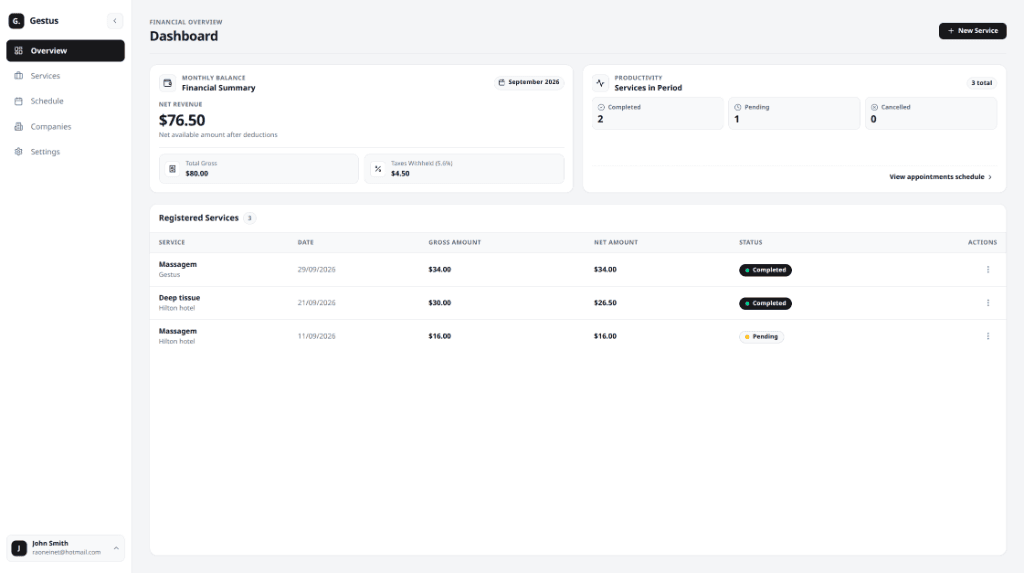Open actions menu for $16.00 Massagem row
This screenshot has height=573, width=1024.
point(988,336)
